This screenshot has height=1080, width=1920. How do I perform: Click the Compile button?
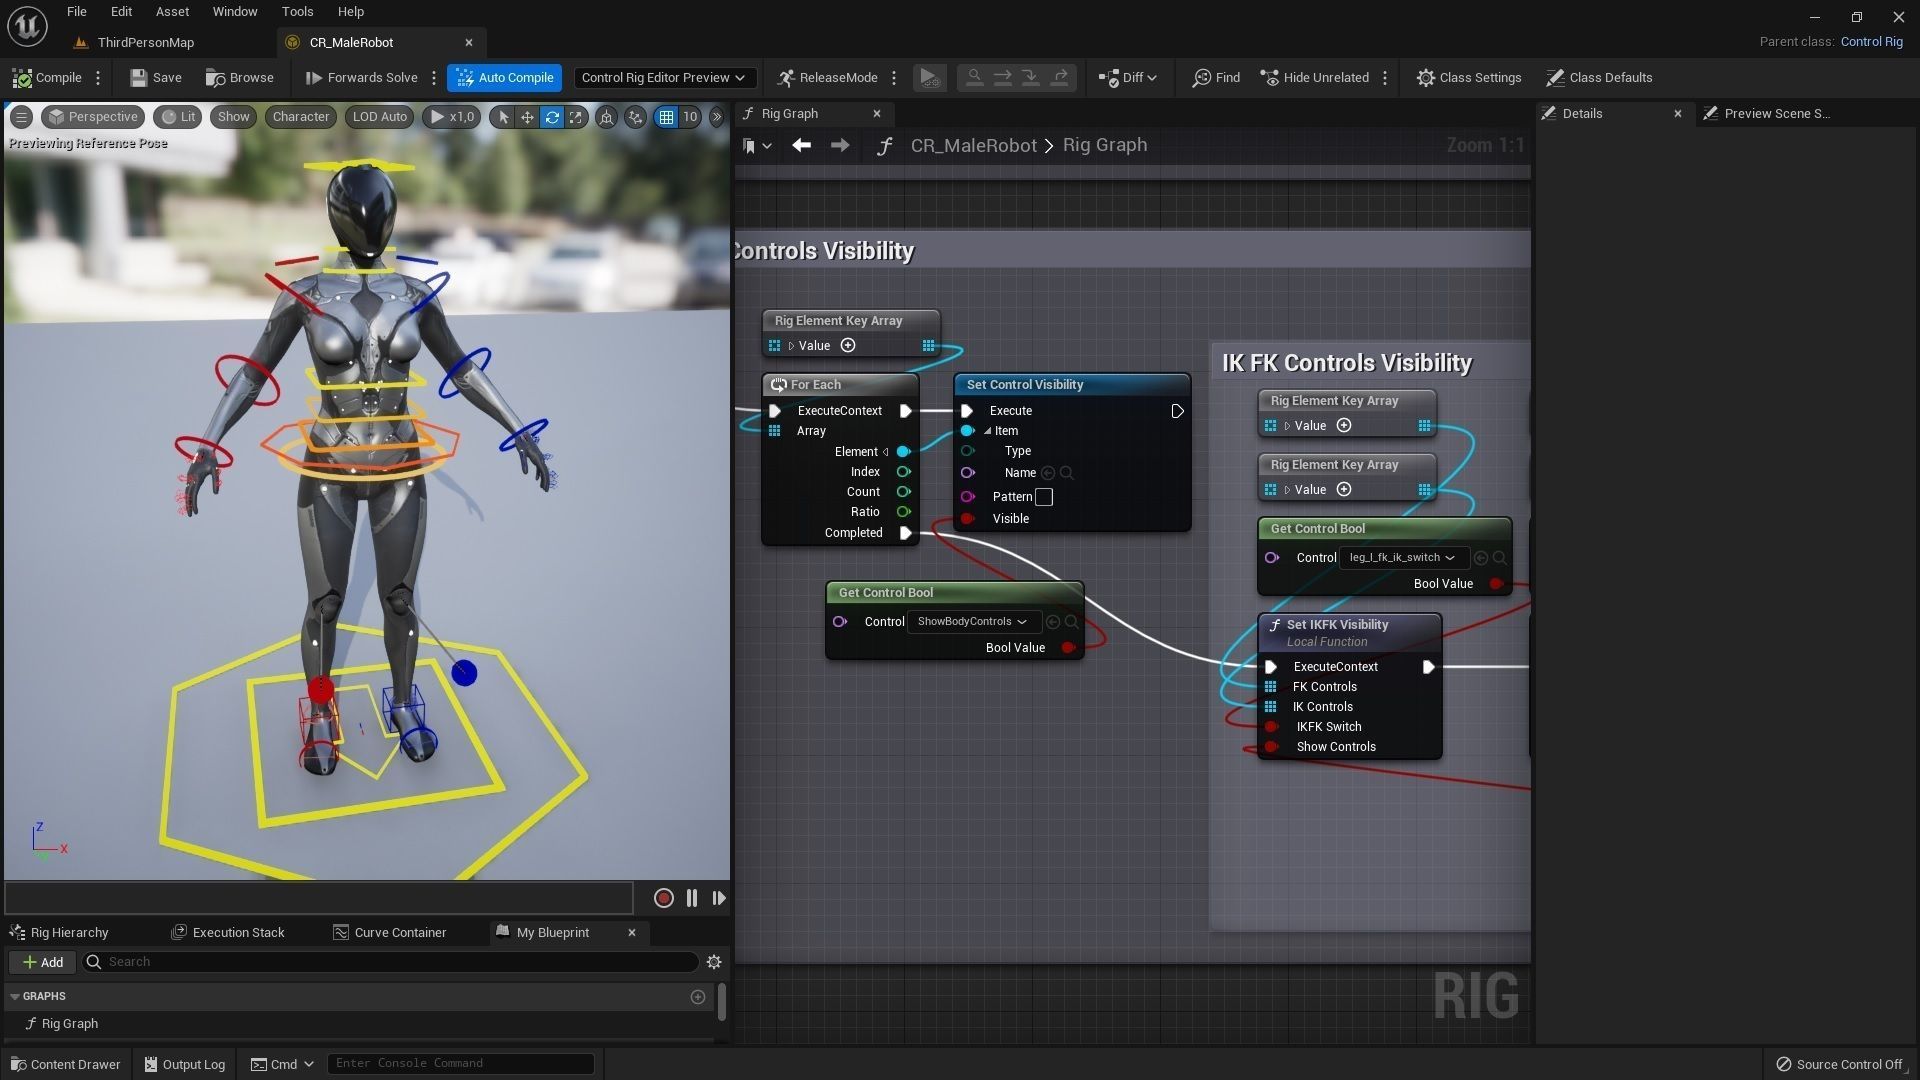click(47, 77)
